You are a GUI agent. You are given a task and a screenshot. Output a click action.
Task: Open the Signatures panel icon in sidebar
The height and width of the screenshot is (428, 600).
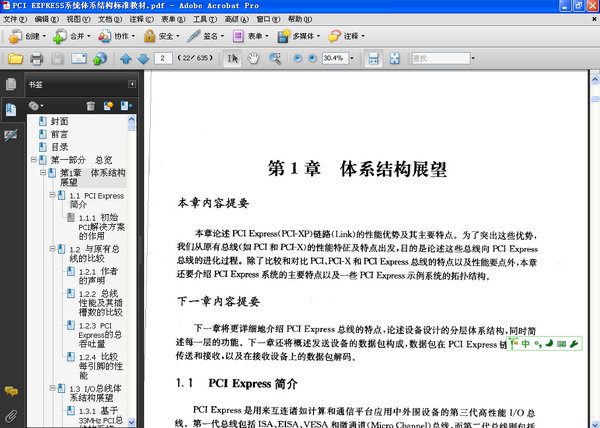pyautogui.click(x=11, y=135)
